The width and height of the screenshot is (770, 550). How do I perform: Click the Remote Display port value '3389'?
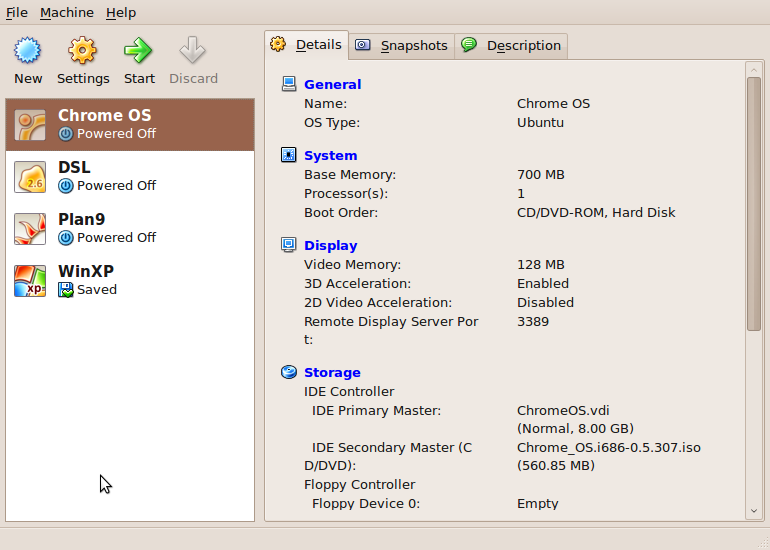tap(533, 322)
